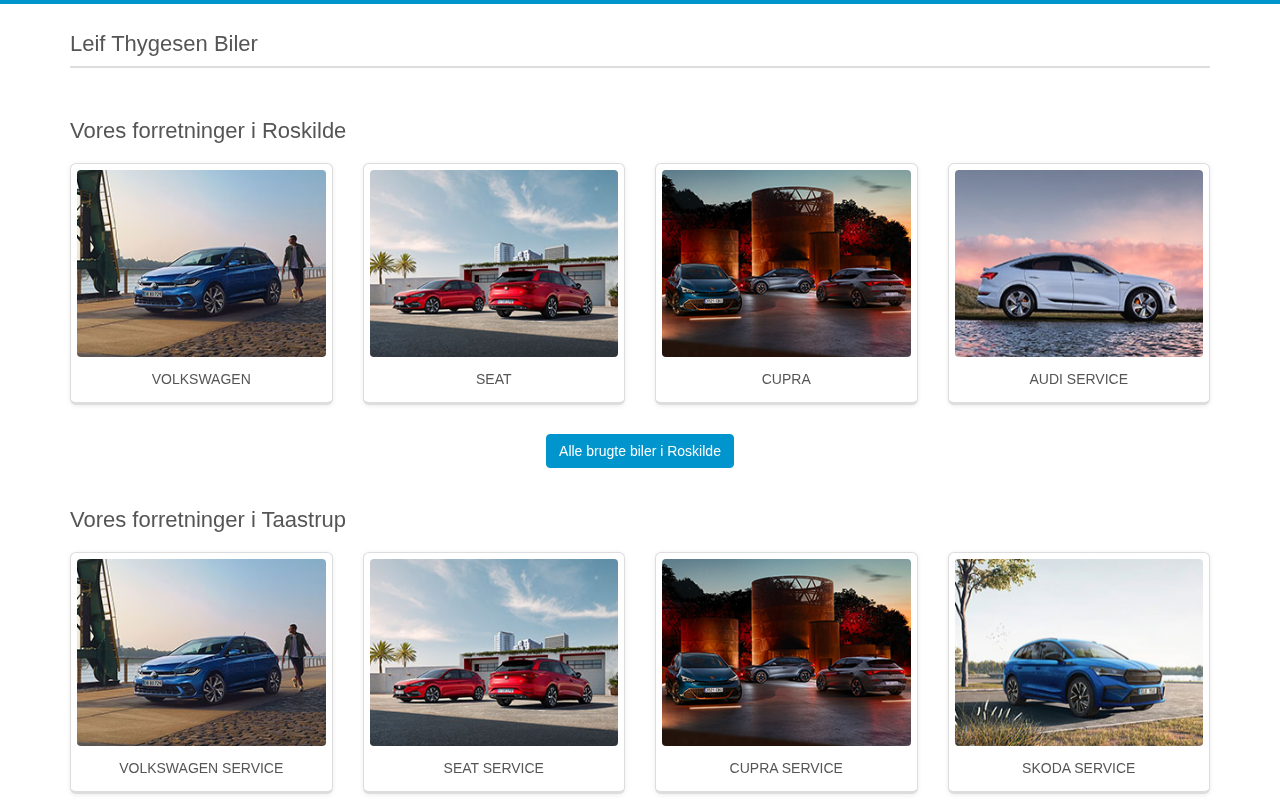1280x800 pixels.
Task: Click the SKODA SERVICE label
Action: pyautogui.click(x=1079, y=768)
